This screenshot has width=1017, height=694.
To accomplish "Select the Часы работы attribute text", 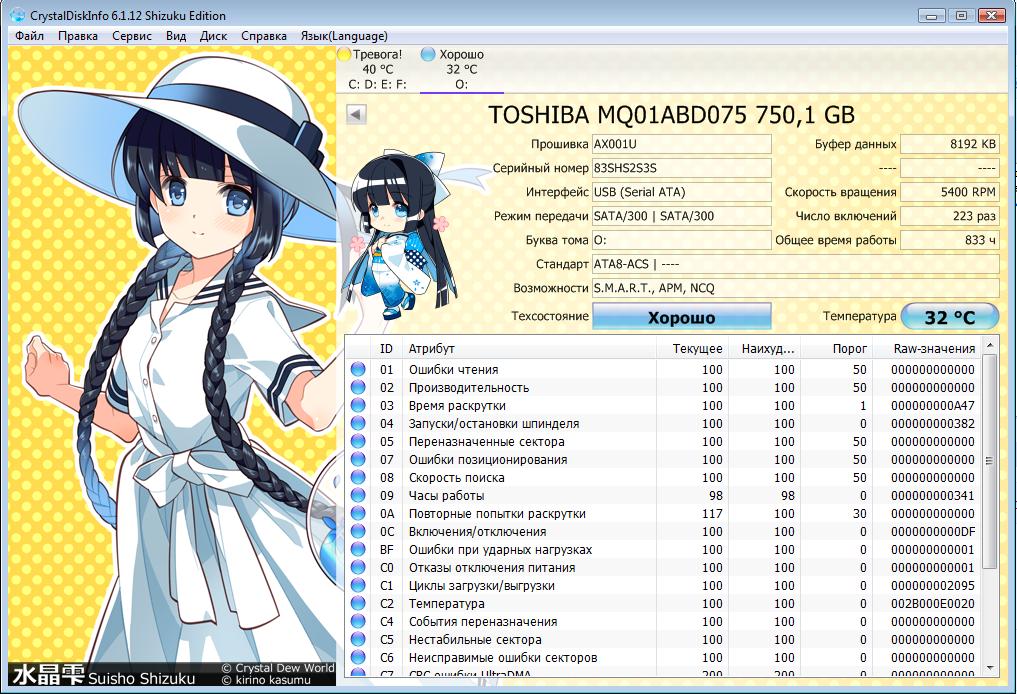I will click(x=446, y=496).
